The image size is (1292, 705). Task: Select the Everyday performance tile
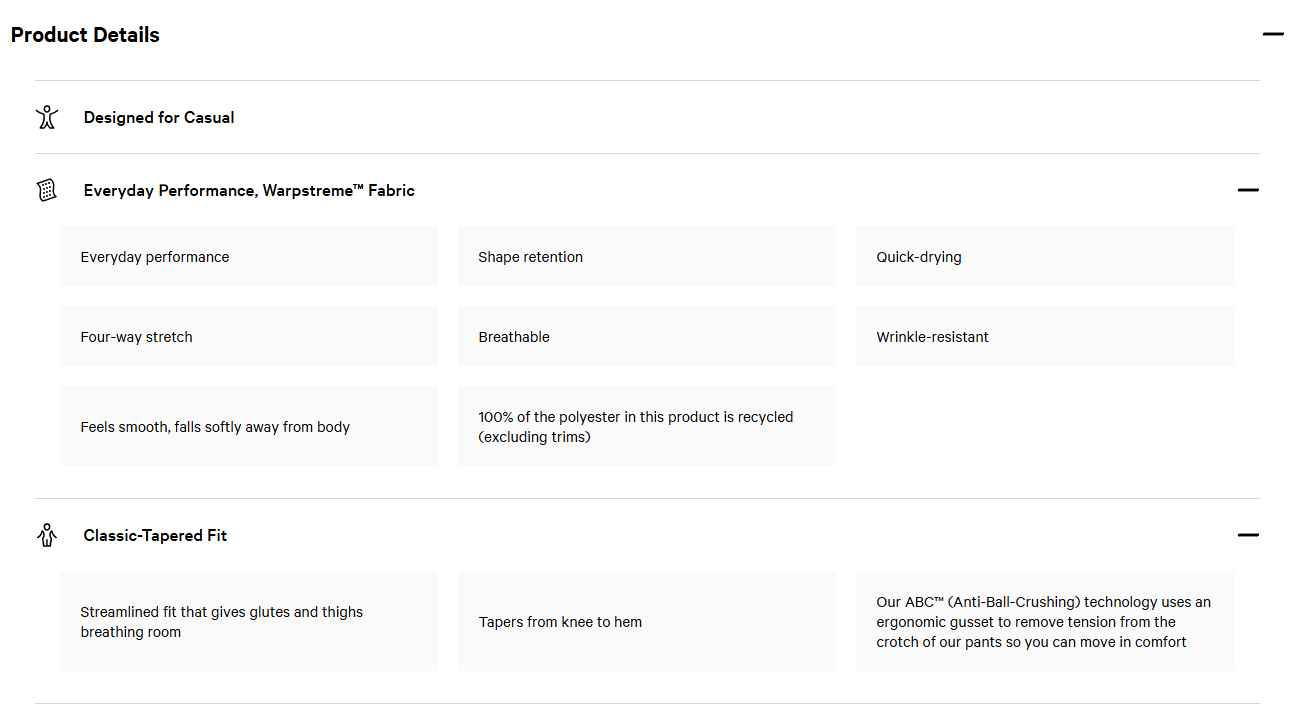[x=249, y=257]
